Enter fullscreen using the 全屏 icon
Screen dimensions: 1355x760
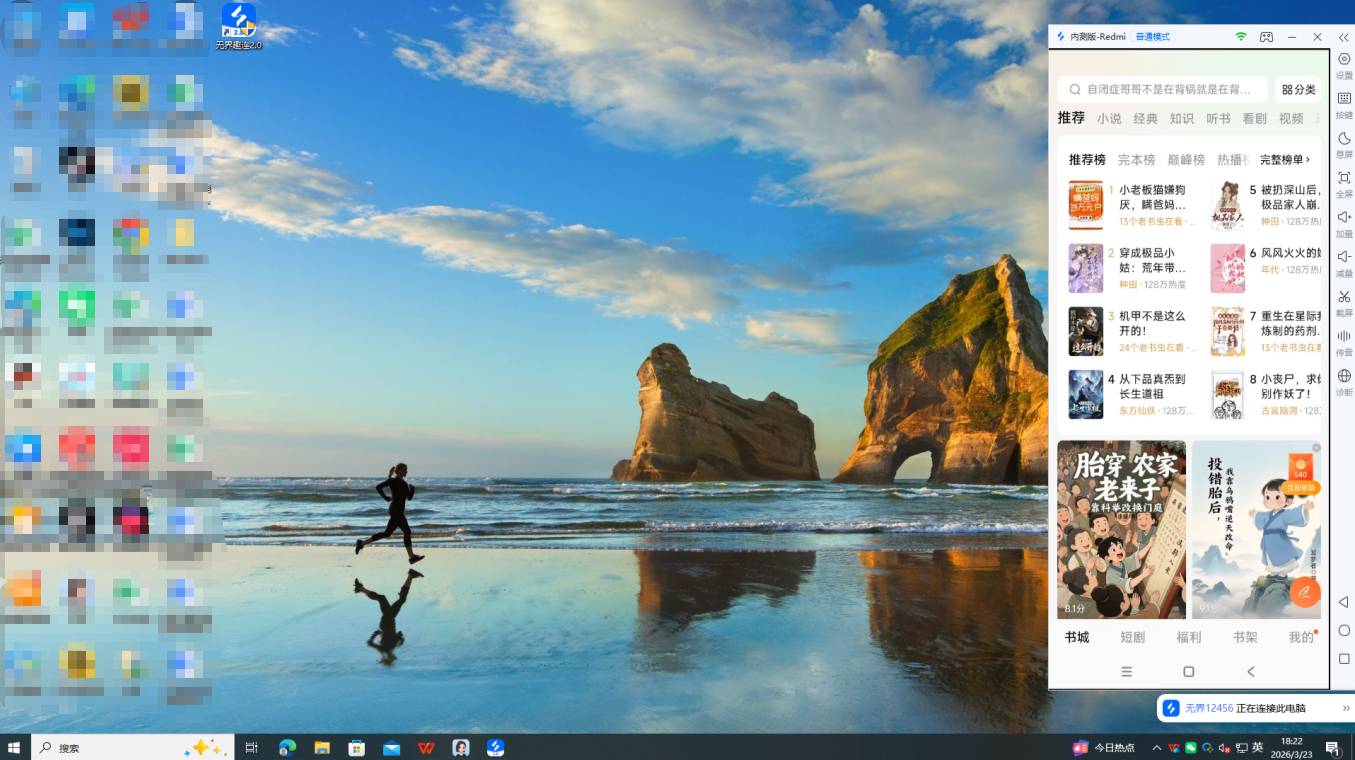click(x=1344, y=178)
